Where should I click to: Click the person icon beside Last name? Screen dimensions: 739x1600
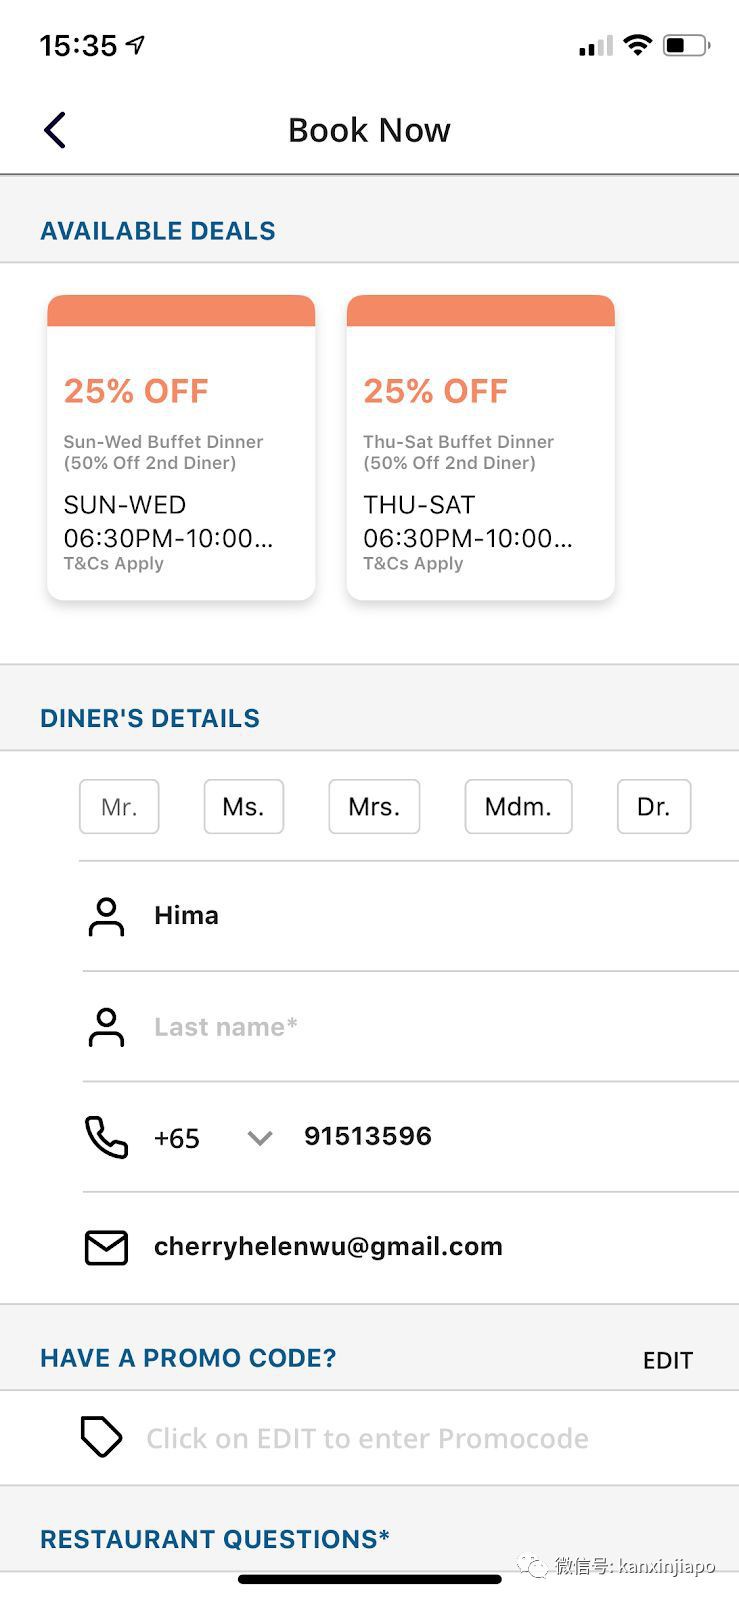(x=106, y=1027)
